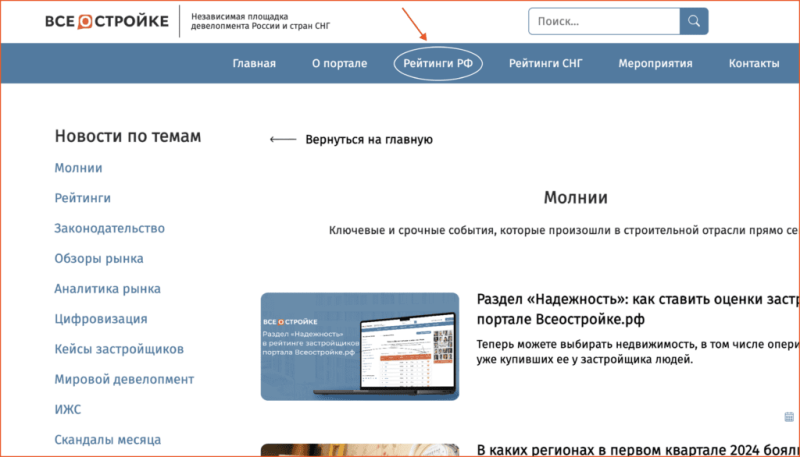The image size is (800, 457).
Task: Open Аналитика рынка topic
Action: coord(108,289)
